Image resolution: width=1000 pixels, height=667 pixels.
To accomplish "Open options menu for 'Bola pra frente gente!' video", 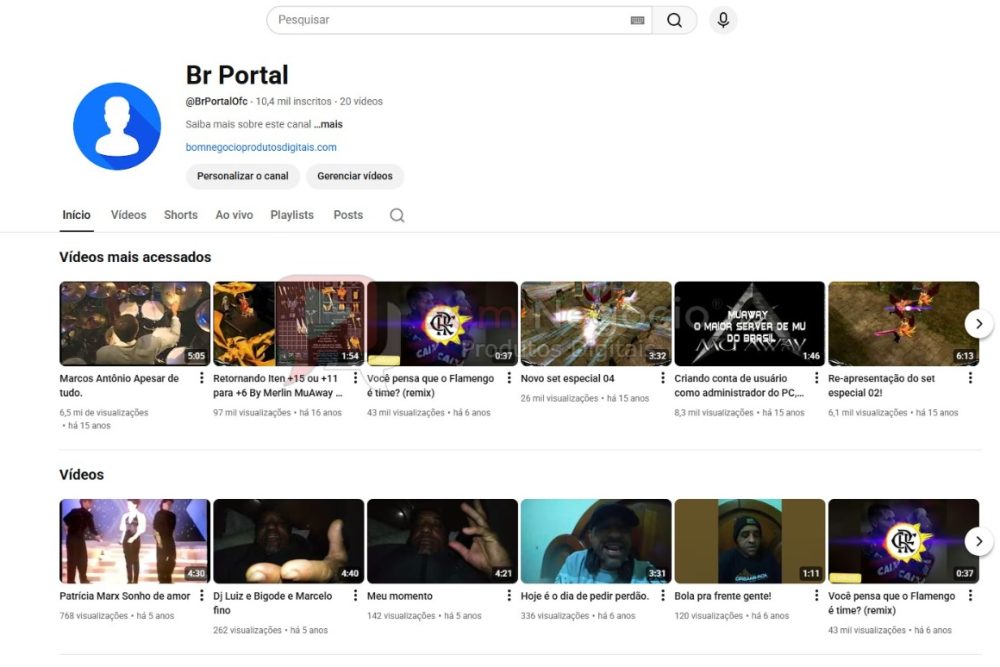I will click(816, 595).
